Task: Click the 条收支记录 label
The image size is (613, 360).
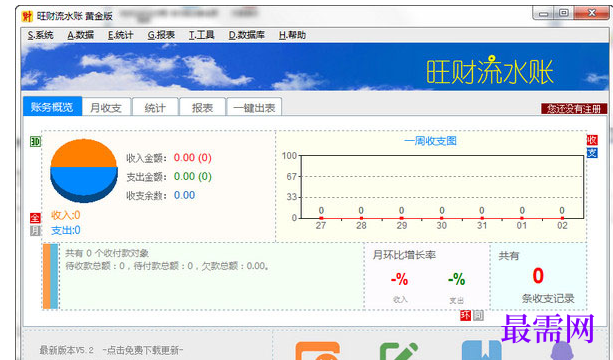Action: 548,299
